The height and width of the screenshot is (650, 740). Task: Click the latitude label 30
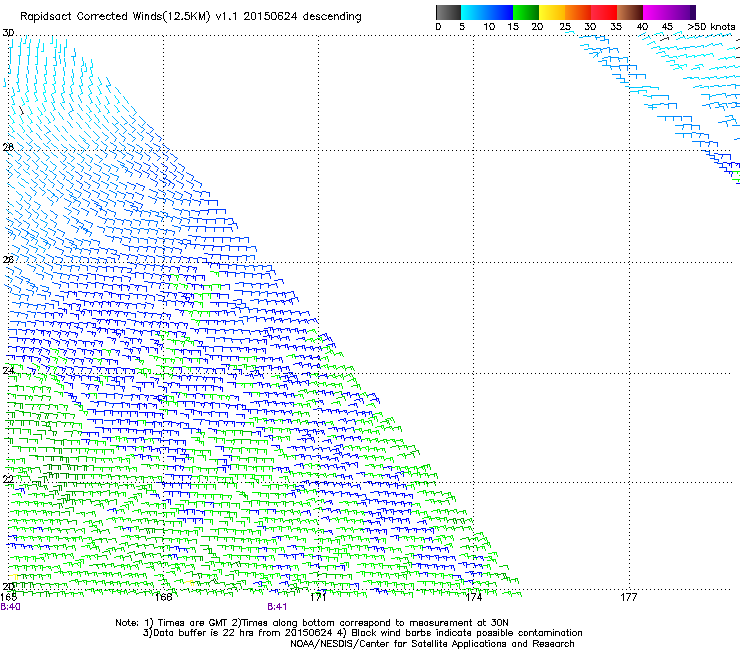click(x=8, y=33)
